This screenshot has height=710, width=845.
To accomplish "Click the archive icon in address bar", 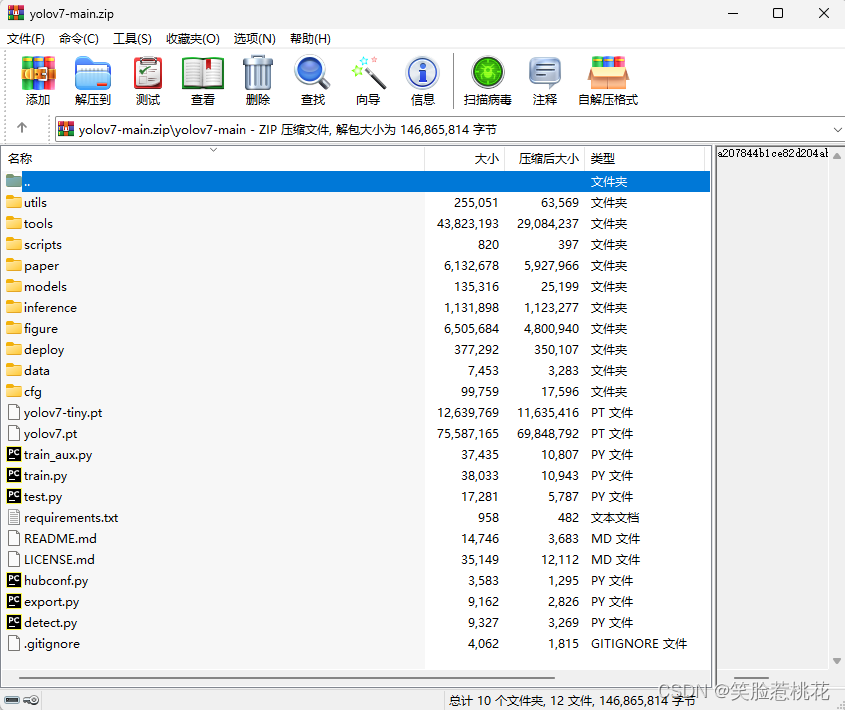I will (66, 129).
